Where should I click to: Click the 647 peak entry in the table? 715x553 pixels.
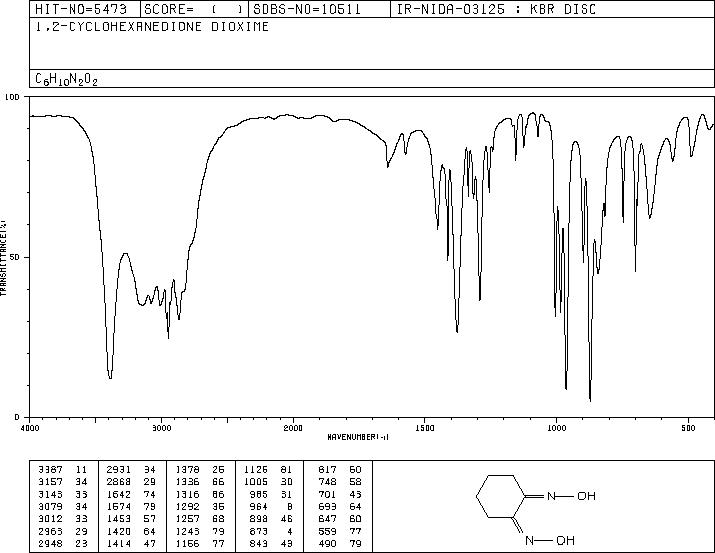click(340, 519)
